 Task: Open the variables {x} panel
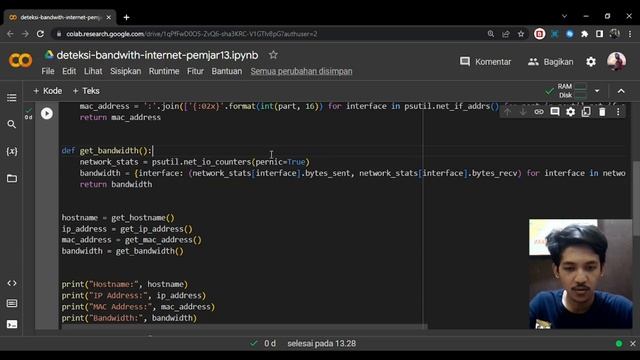11,151
